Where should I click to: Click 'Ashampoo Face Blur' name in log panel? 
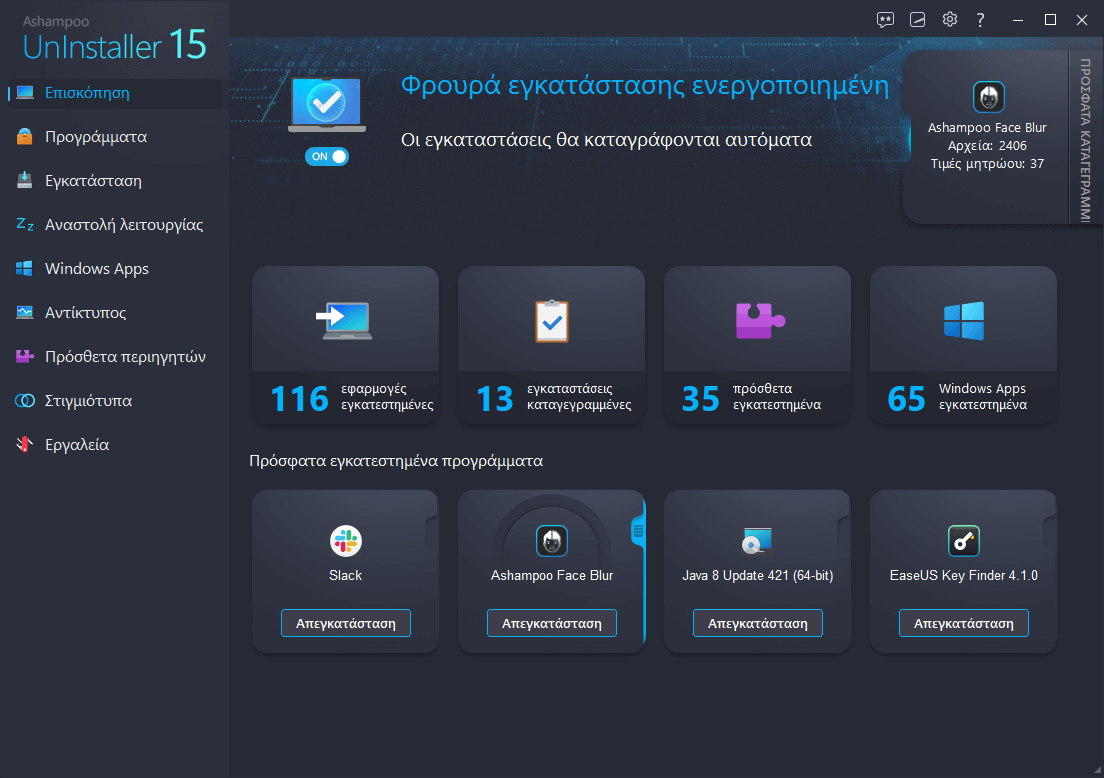[x=987, y=127]
